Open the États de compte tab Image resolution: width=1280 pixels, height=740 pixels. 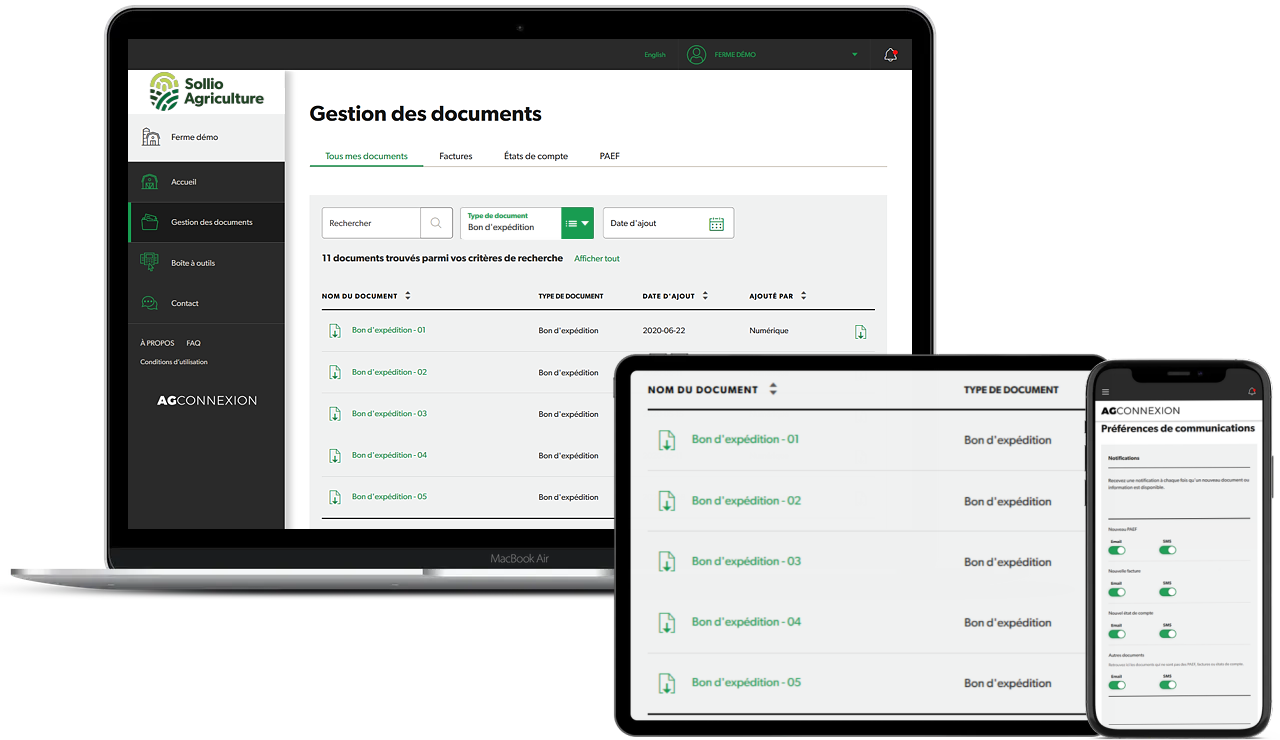click(x=536, y=156)
